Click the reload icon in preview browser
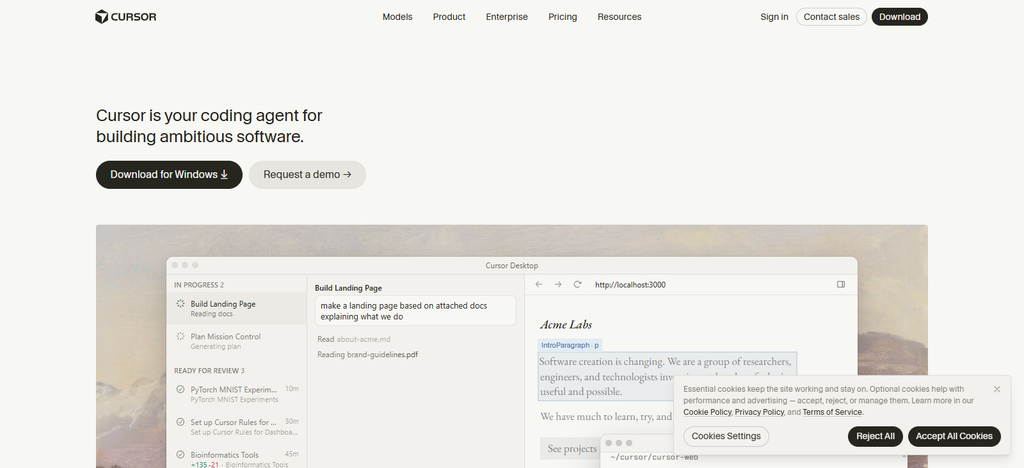 [577, 285]
